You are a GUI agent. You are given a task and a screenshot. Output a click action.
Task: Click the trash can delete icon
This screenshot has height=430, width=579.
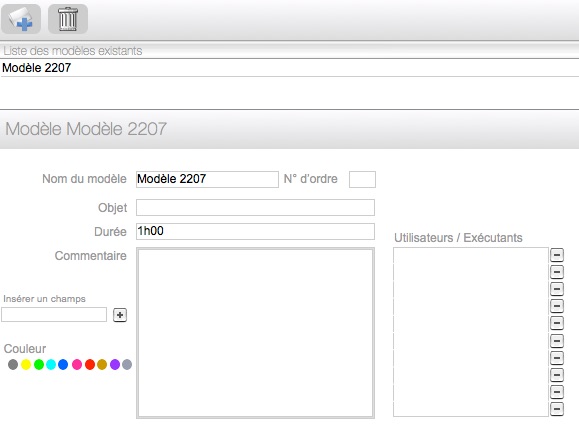pos(68,19)
